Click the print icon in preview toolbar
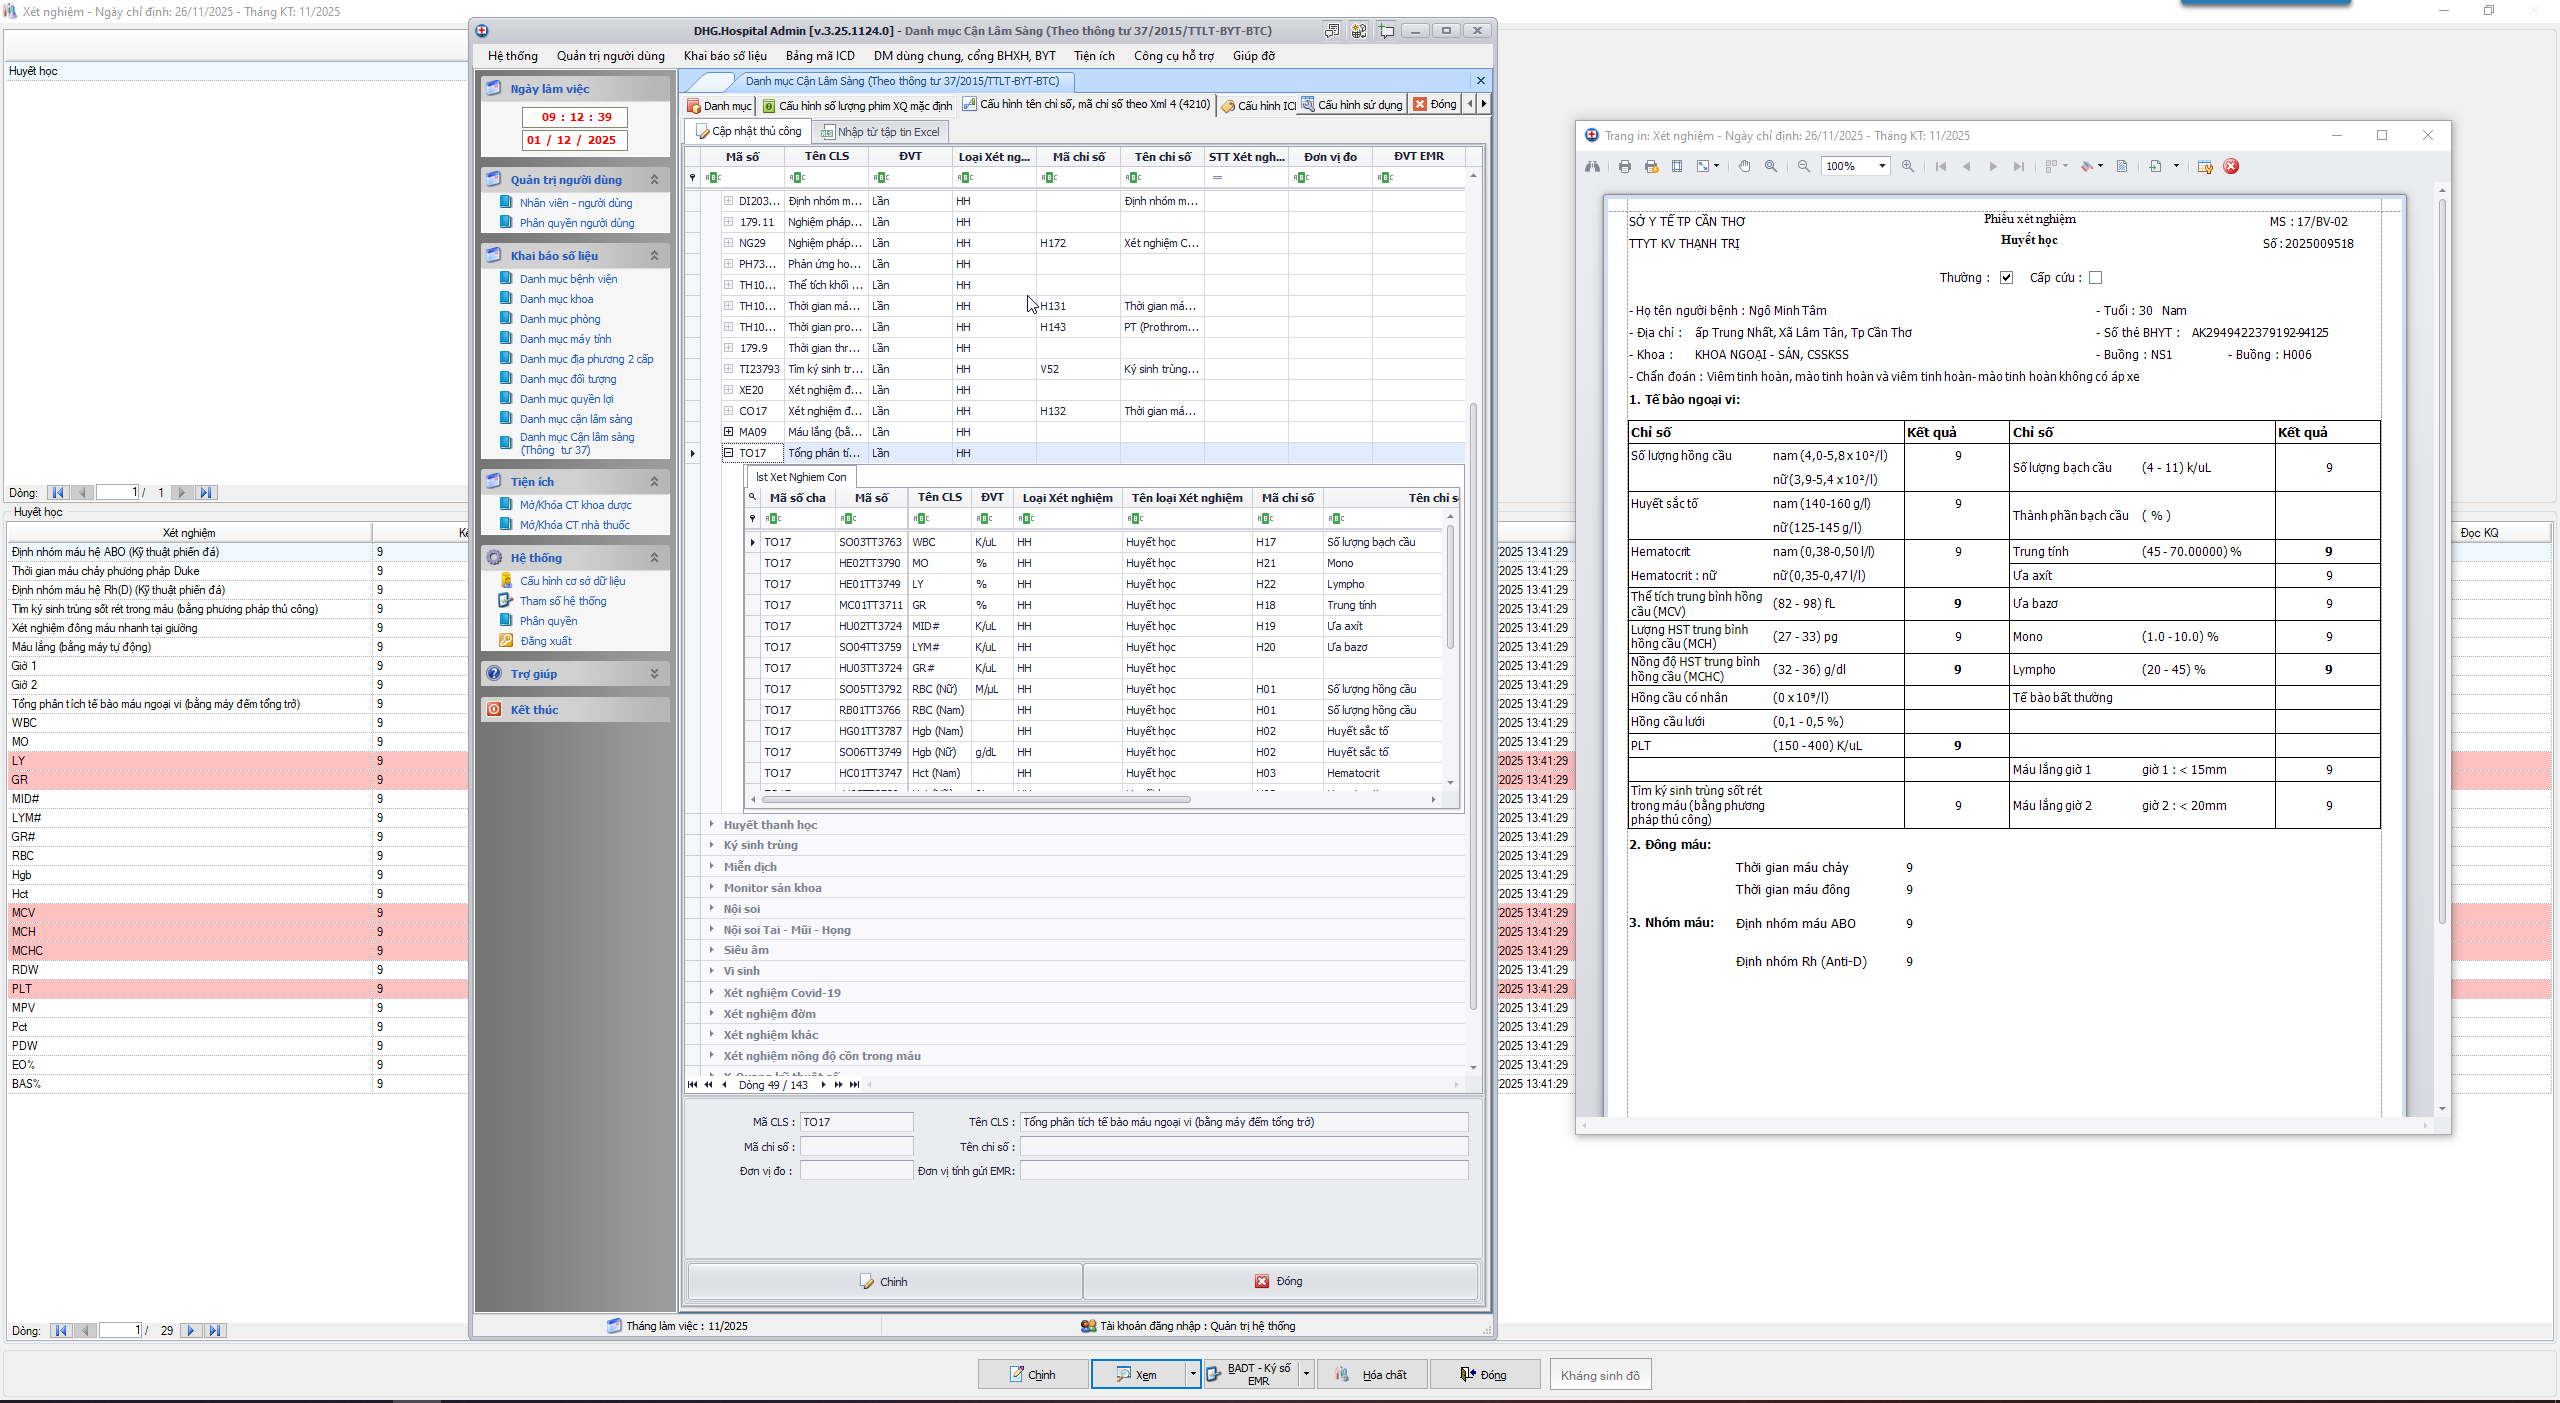 coord(1625,166)
